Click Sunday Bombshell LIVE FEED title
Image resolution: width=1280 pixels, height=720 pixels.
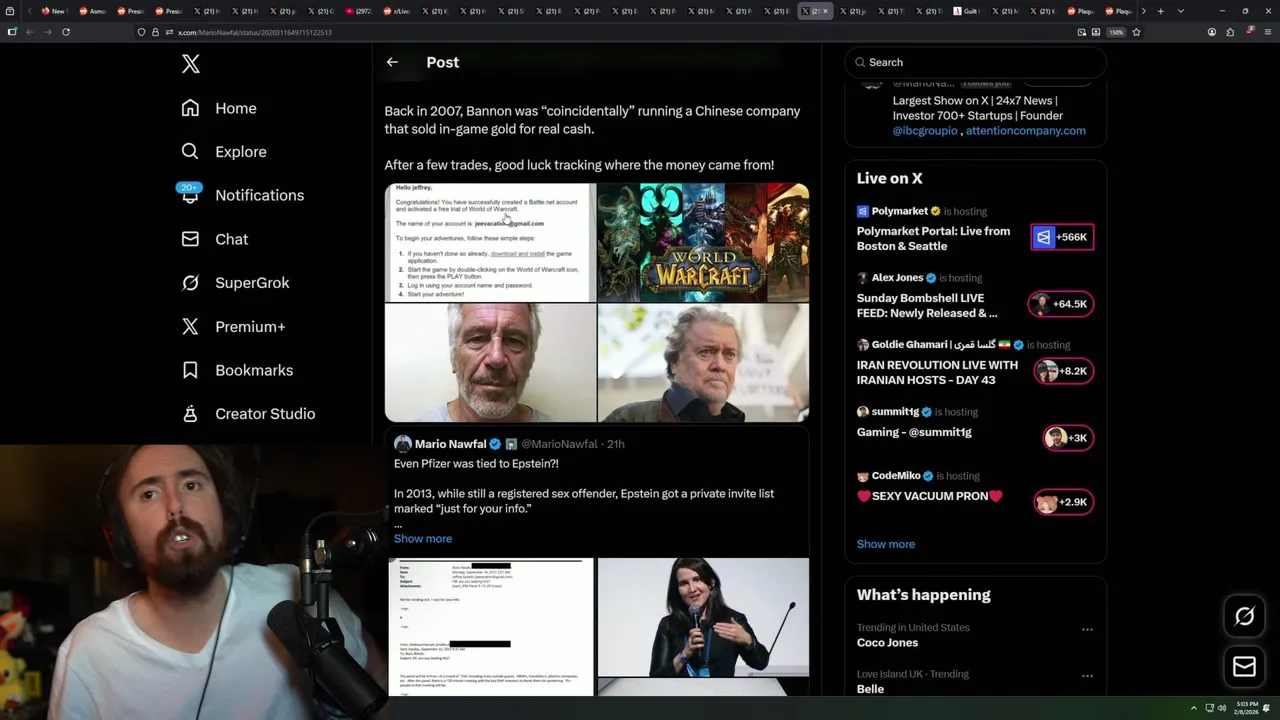pyautogui.click(x=927, y=305)
